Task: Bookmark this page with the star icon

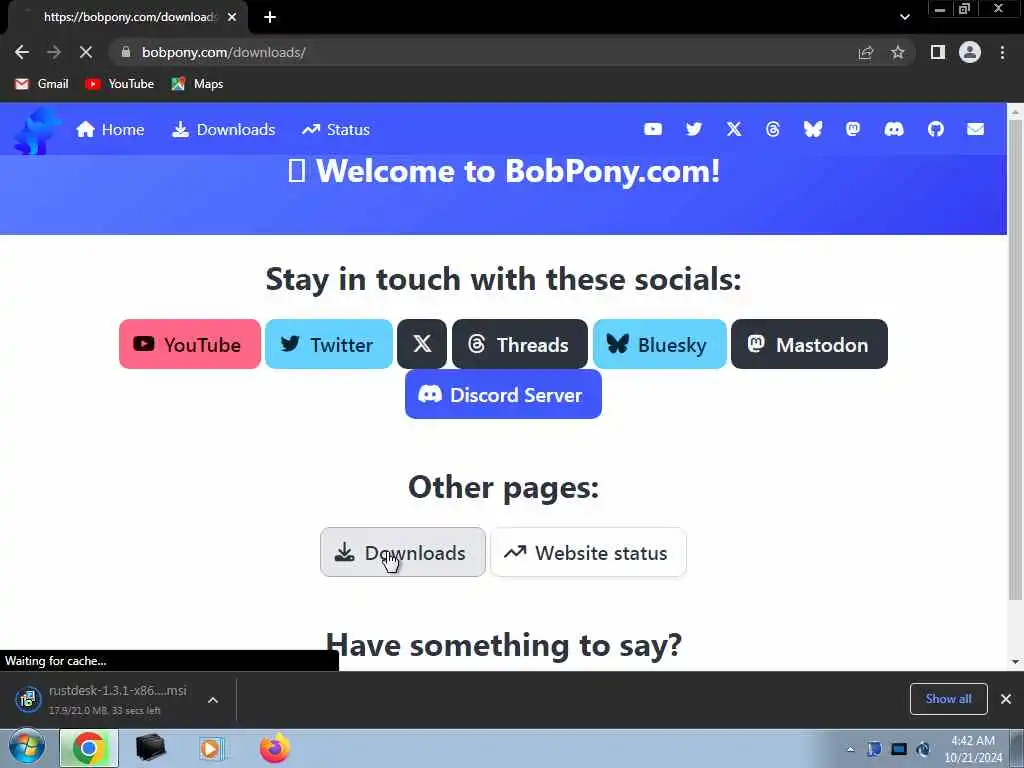Action: click(x=898, y=52)
